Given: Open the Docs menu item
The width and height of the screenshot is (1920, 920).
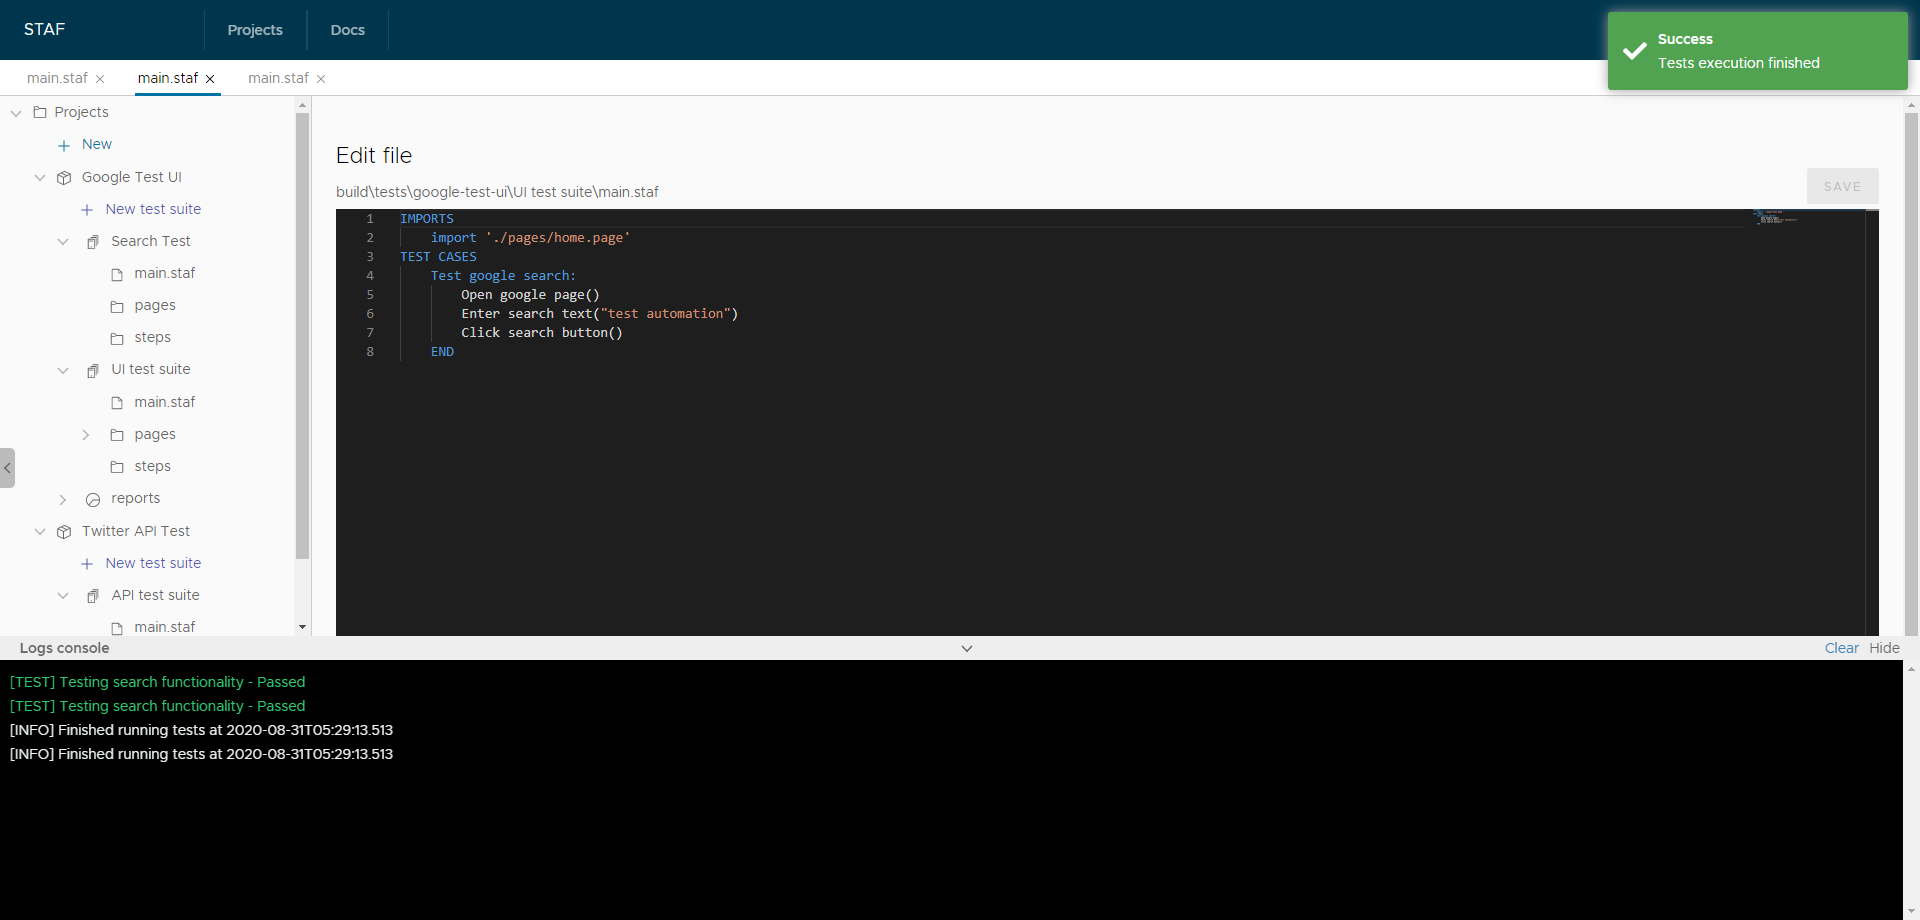Looking at the screenshot, I should click(347, 30).
